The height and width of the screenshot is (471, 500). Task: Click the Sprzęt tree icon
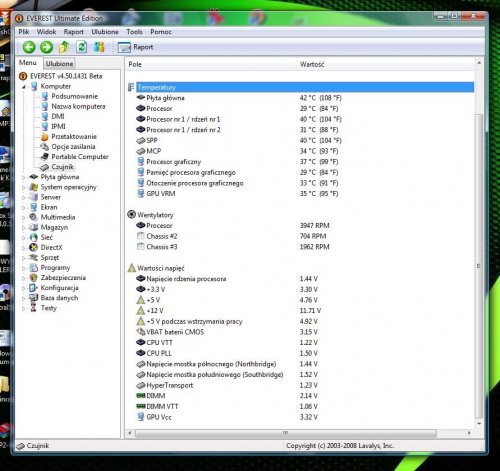[x=33, y=257]
